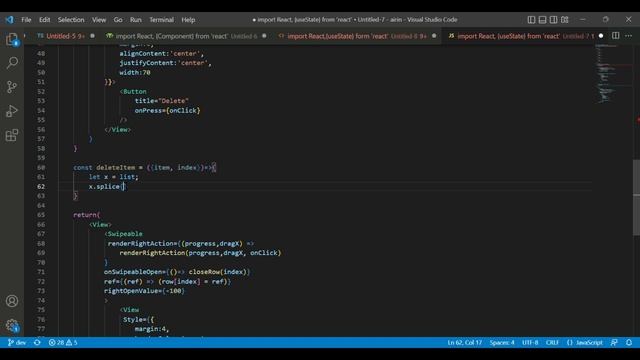Click Ln 62, Col 17 cursor position
The image size is (640, 360).
click(464, 342)
